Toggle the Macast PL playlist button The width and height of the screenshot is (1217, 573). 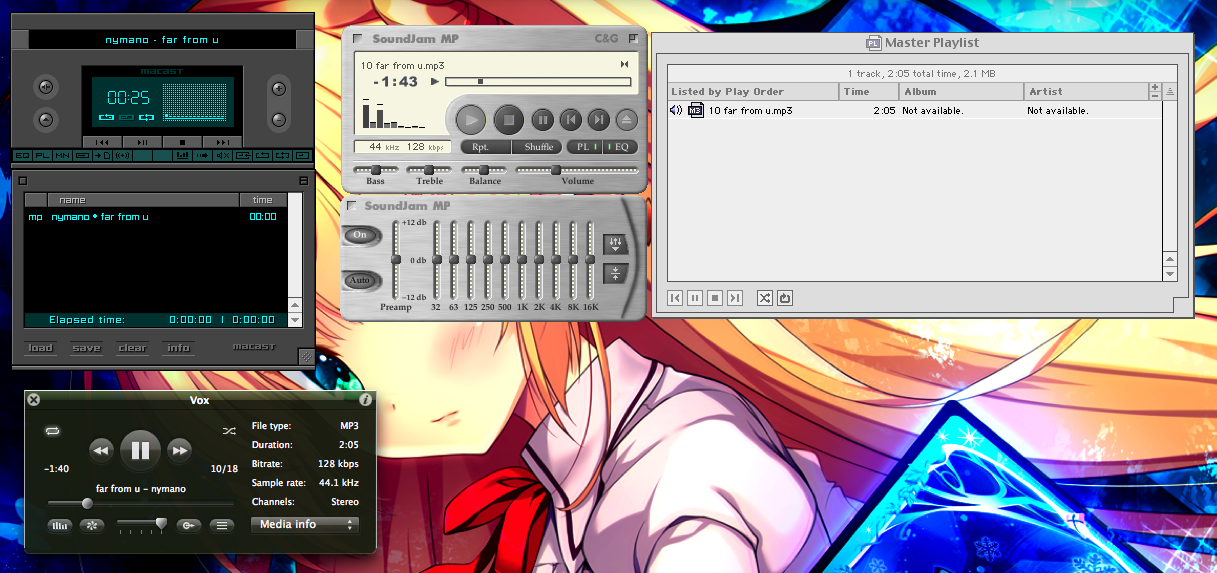(x=42, y=155)
